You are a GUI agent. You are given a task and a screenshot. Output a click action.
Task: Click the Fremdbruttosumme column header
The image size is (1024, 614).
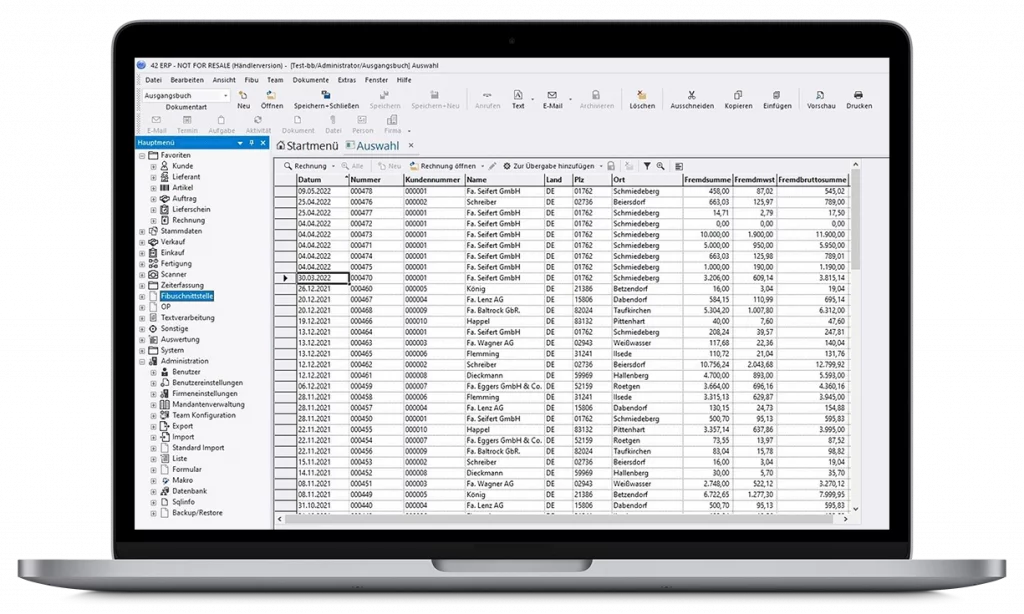pyautogui.click(x=812, y=180)
